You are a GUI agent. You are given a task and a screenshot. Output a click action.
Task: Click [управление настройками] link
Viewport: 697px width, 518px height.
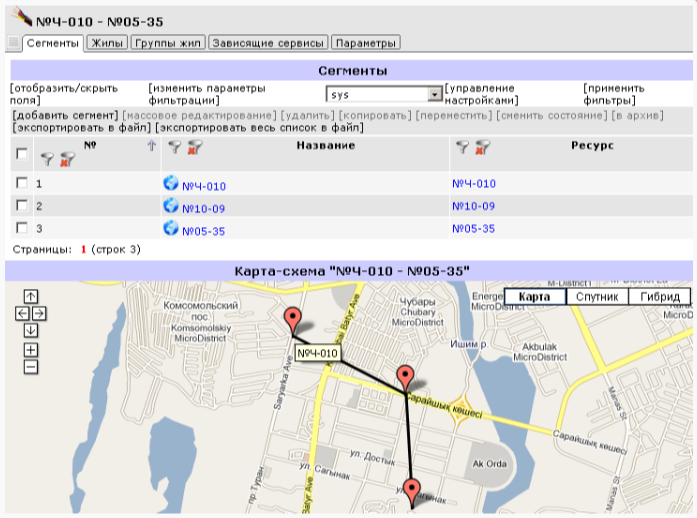coord(482,94)
